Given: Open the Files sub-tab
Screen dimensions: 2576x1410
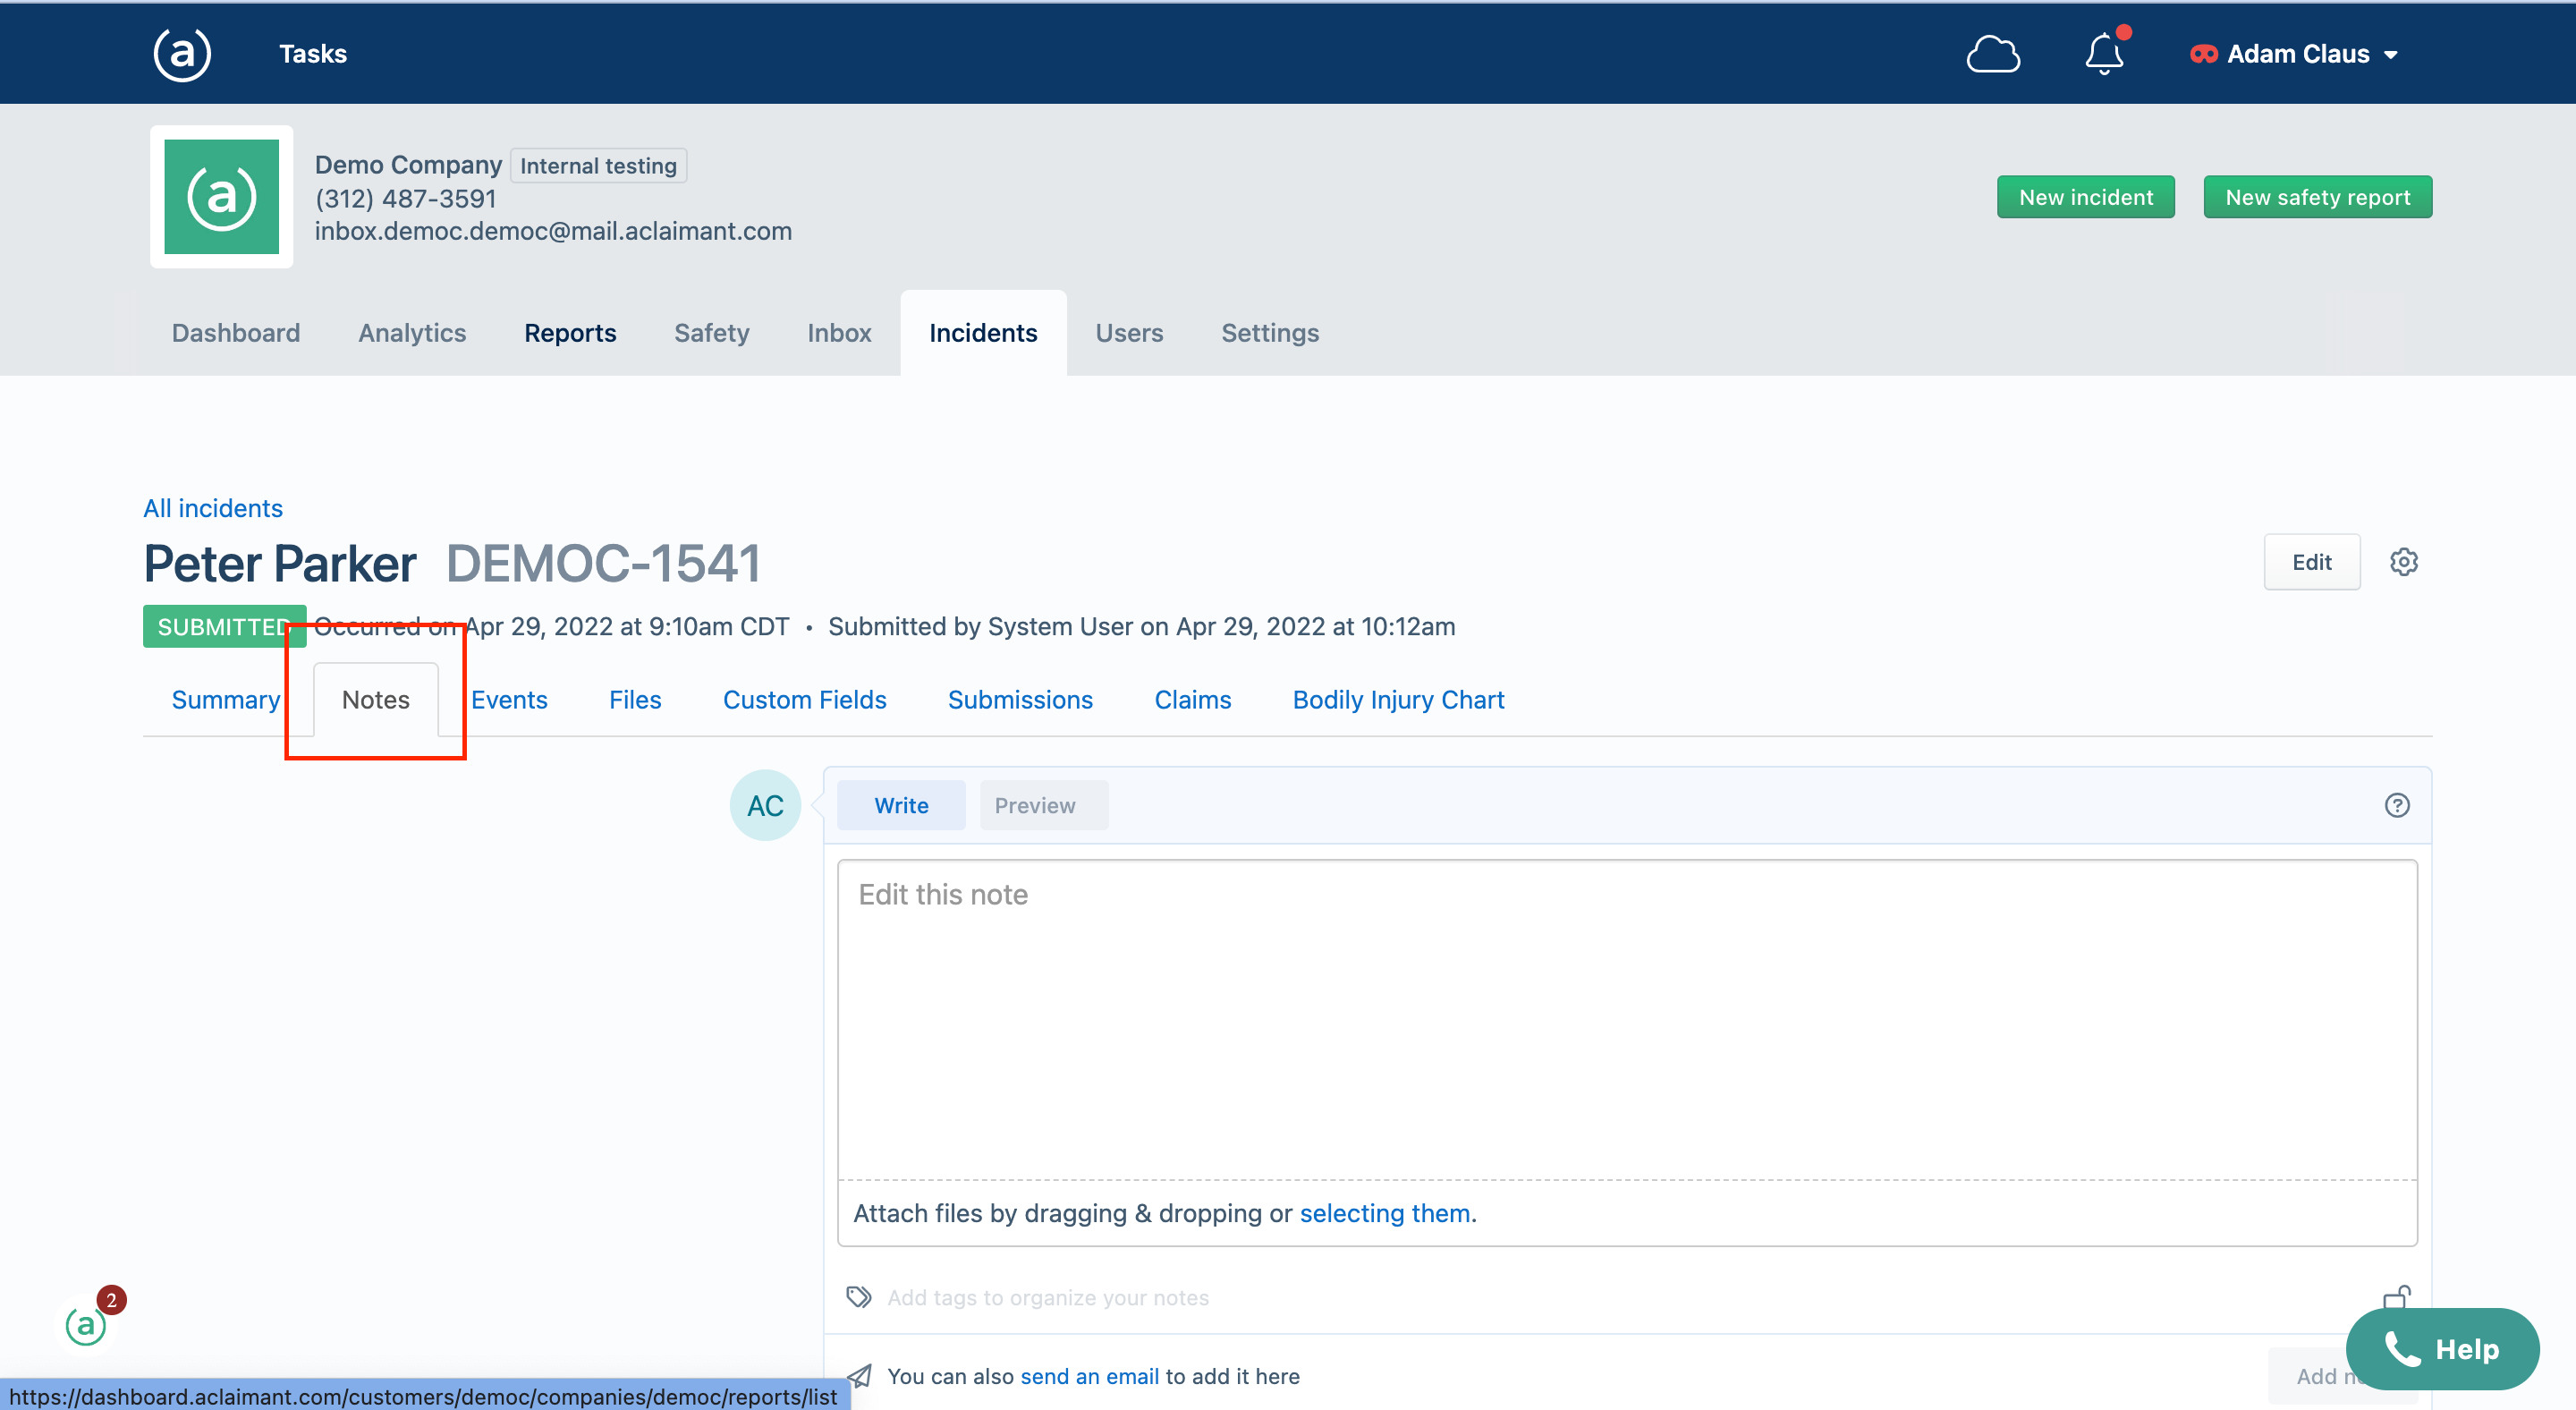Looking at the screenshot, I should tap(635, 700).
